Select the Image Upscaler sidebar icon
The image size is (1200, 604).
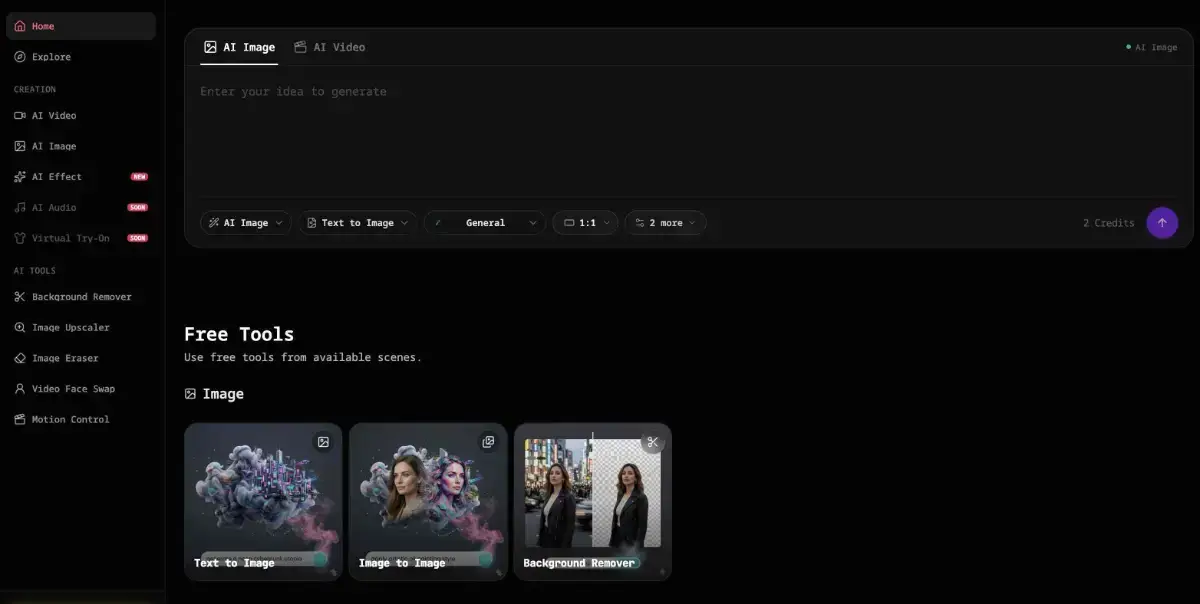[20, 327]
